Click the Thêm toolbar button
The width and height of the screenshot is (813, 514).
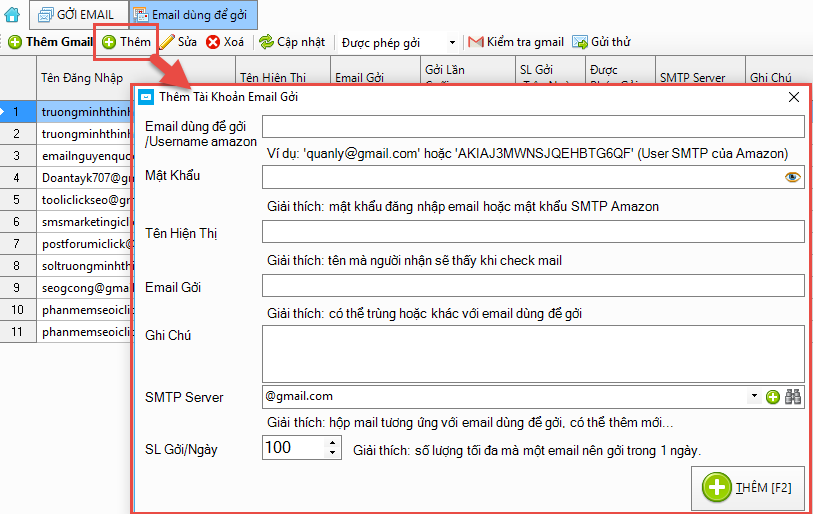pos(126,42)
